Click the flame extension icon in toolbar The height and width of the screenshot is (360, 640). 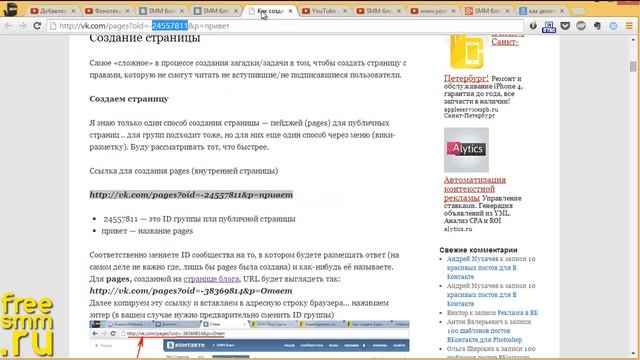533,26
